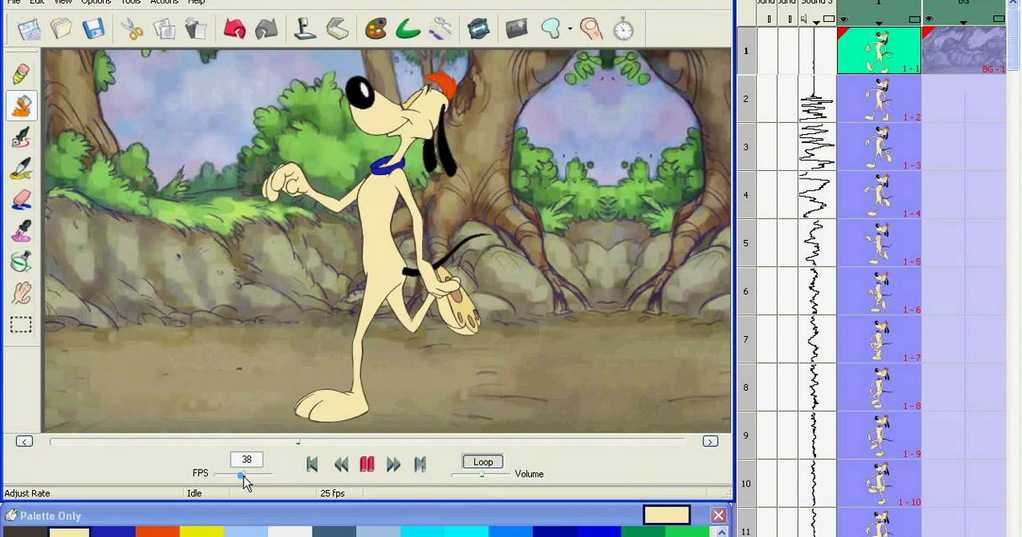Redo with the gray arrow icon

pyautogui.click(x=266, y=29)
